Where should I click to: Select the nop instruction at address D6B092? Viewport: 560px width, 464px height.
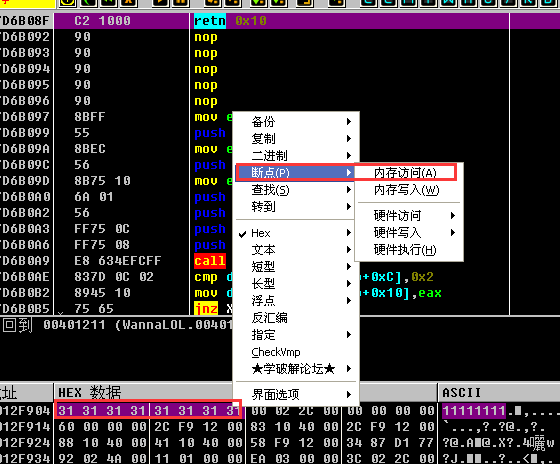pos(206,37)
